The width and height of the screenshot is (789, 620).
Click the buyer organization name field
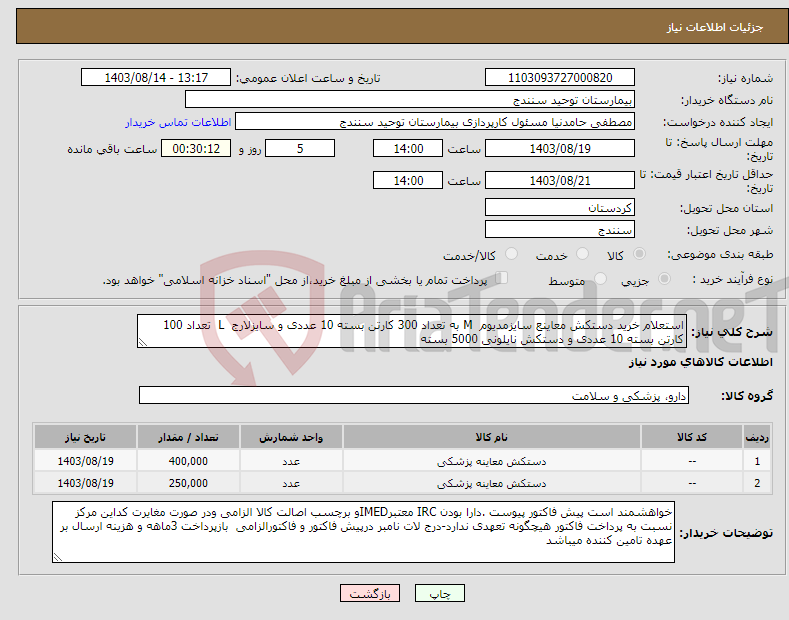click(x=410, y=100)
